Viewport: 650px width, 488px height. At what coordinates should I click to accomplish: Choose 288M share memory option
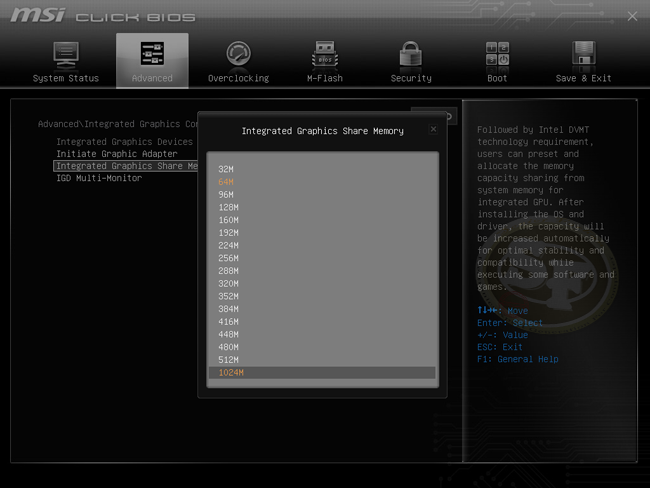[x=322, y=271]
